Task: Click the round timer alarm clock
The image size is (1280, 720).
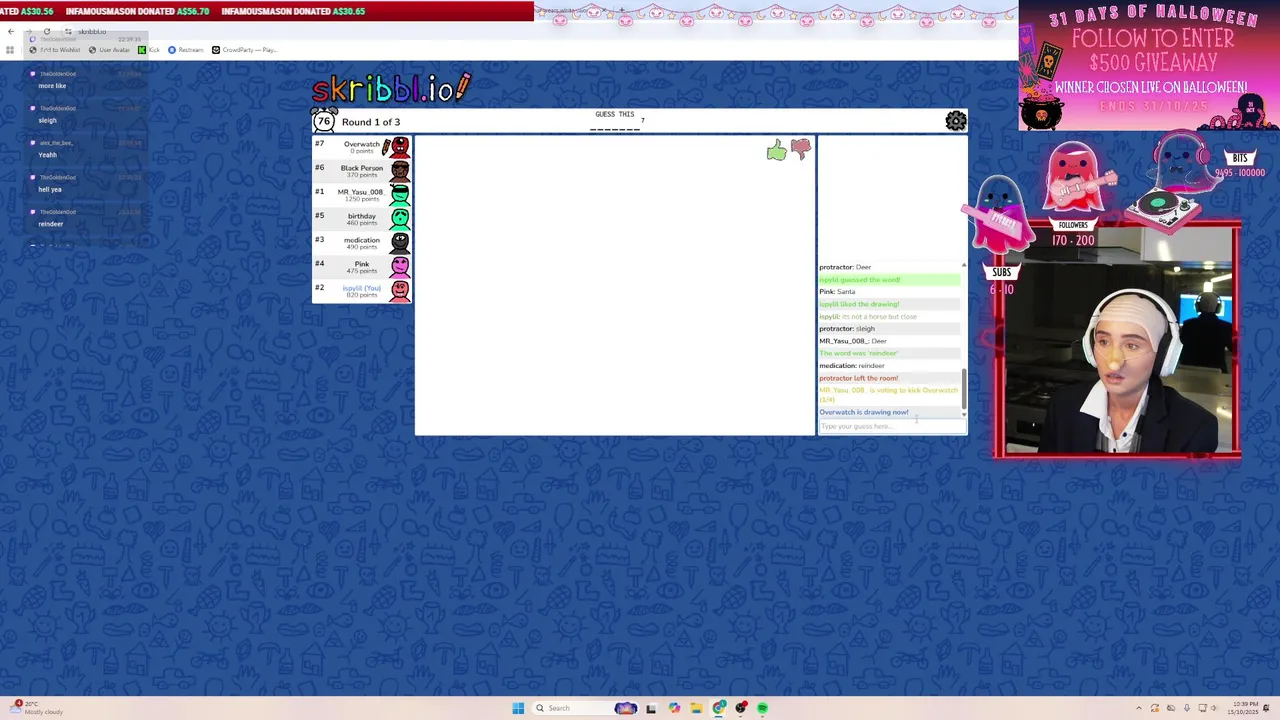Action: click(323, 122)
